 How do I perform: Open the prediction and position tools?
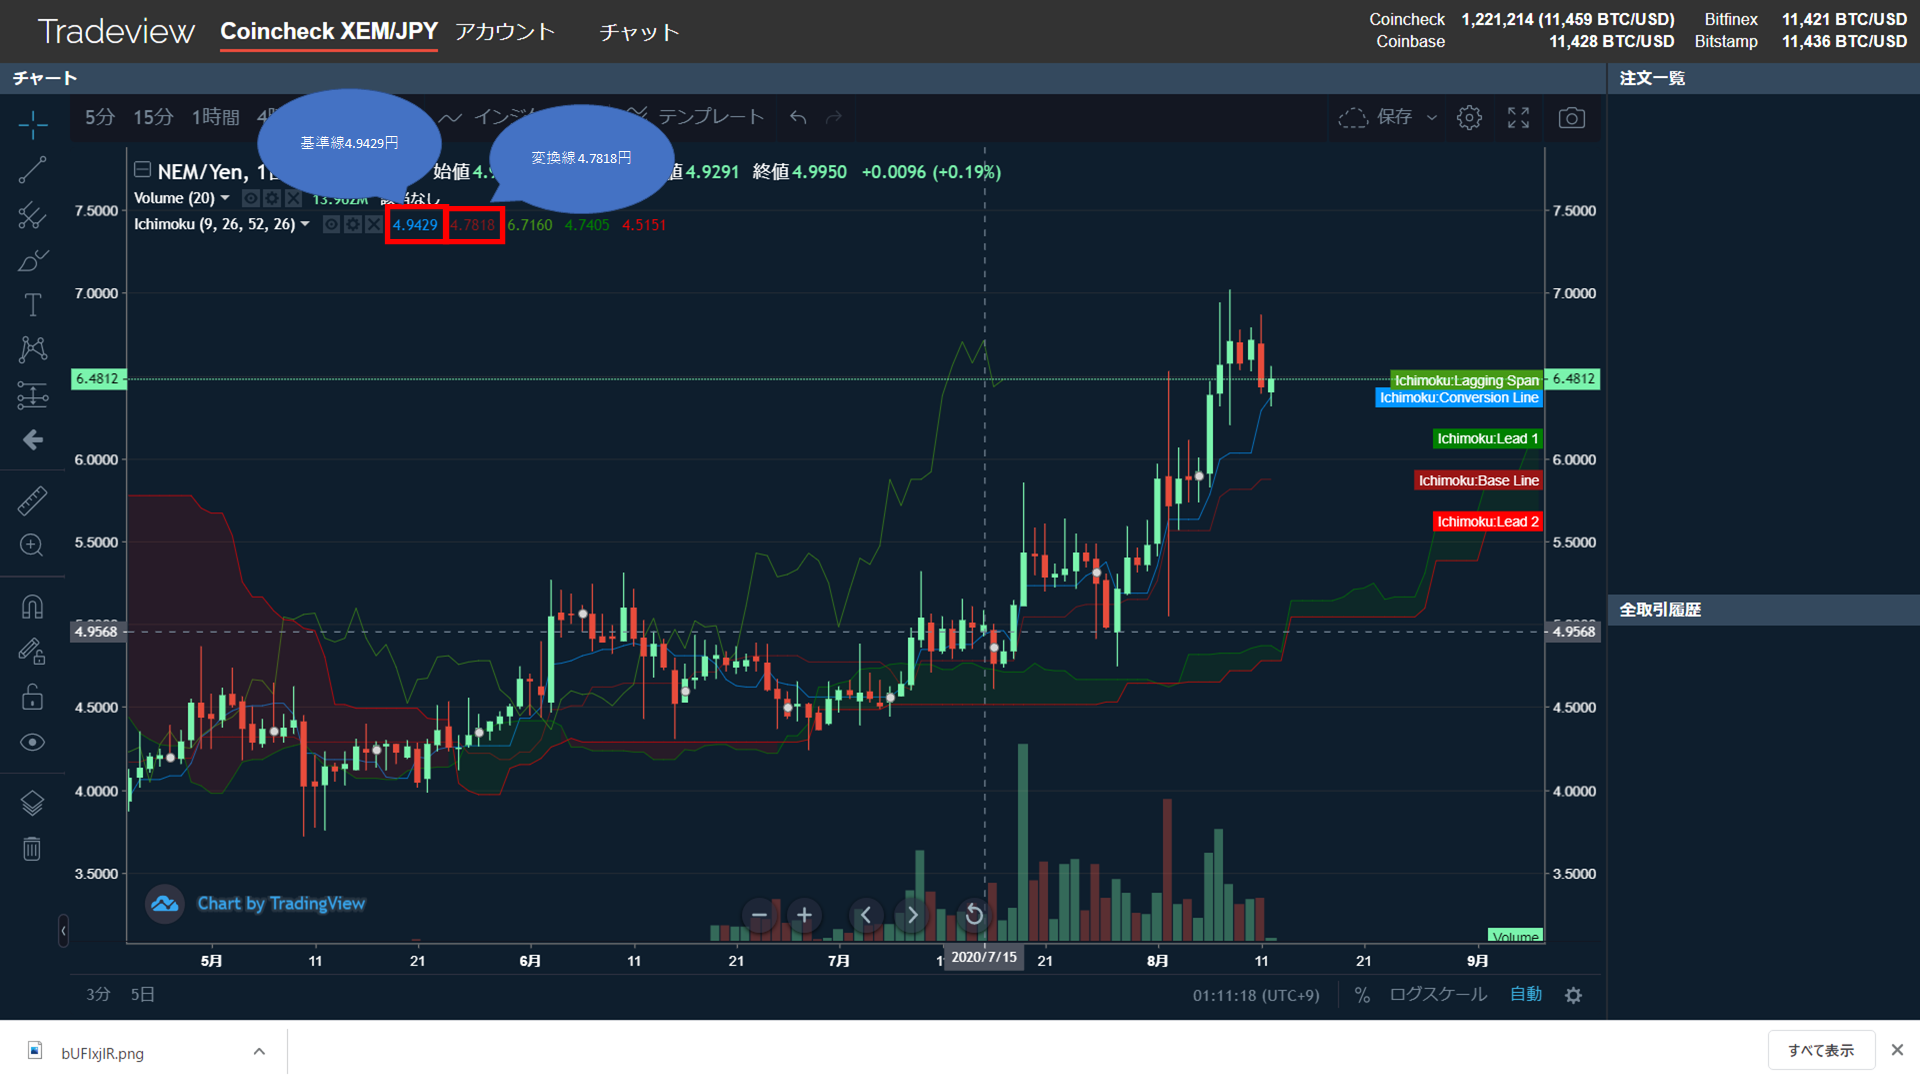pyautogui.click(x=33, y=396)
